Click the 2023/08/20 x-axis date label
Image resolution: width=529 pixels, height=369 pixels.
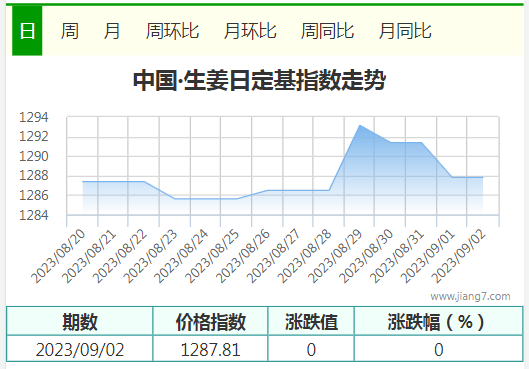point(58,256)
